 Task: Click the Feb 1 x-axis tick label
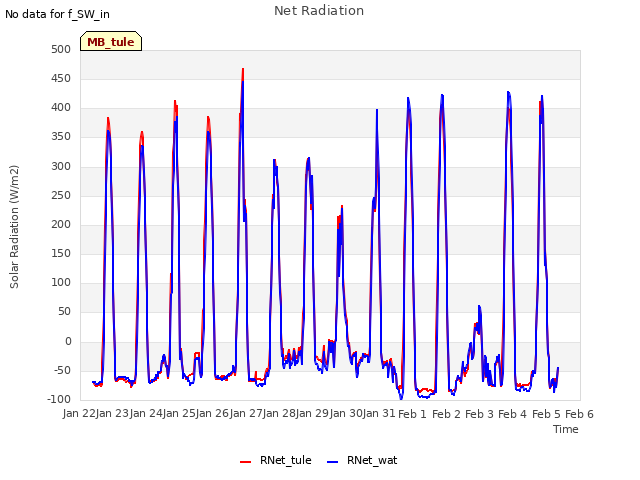pos(412,414)
